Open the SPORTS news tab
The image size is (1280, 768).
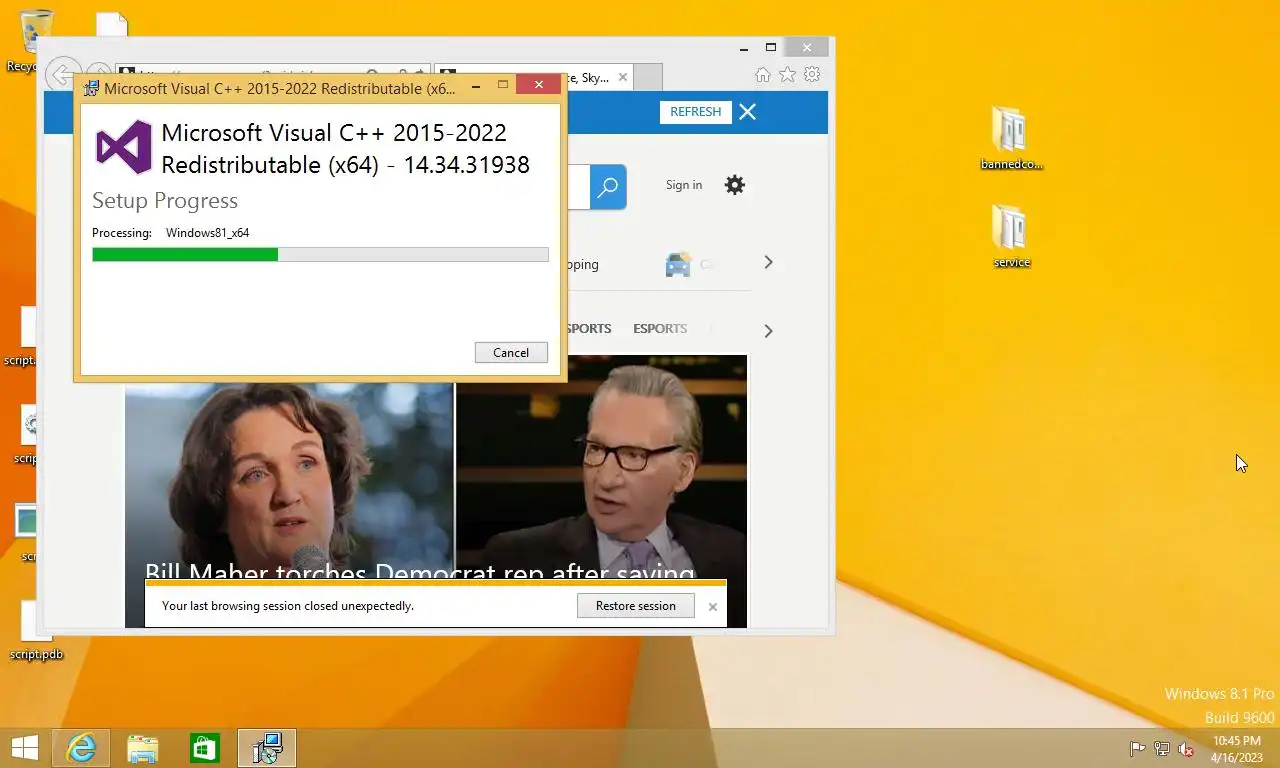589,328
